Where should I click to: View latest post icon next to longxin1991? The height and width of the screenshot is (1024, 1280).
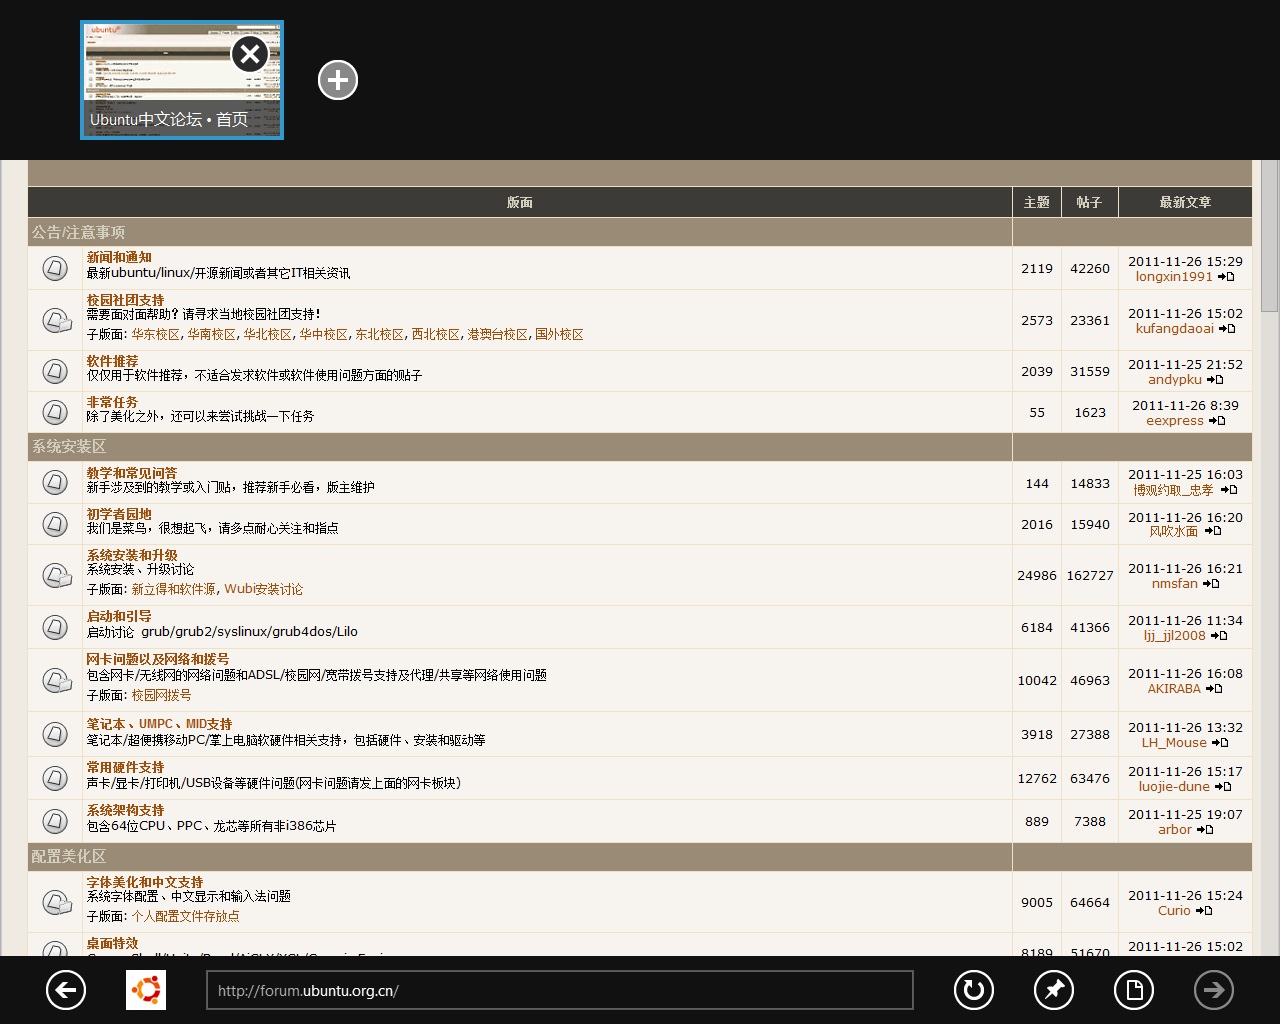point(1226,277)
